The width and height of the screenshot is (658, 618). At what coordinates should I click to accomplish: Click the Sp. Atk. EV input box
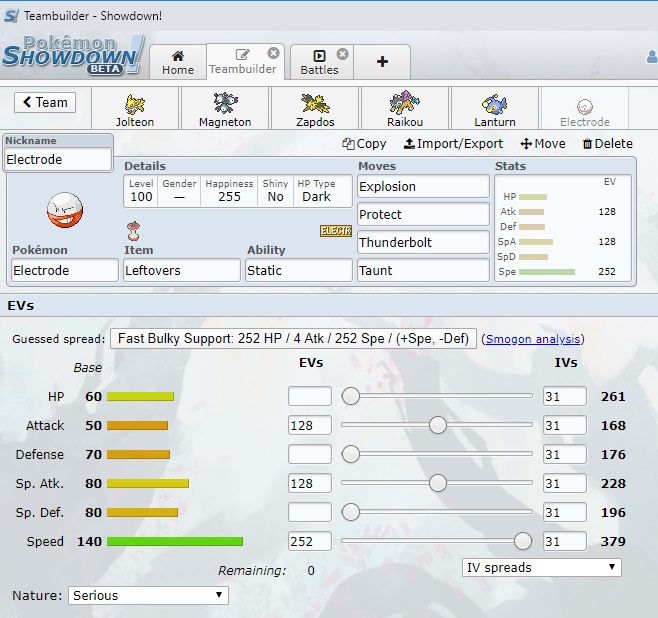310,483
